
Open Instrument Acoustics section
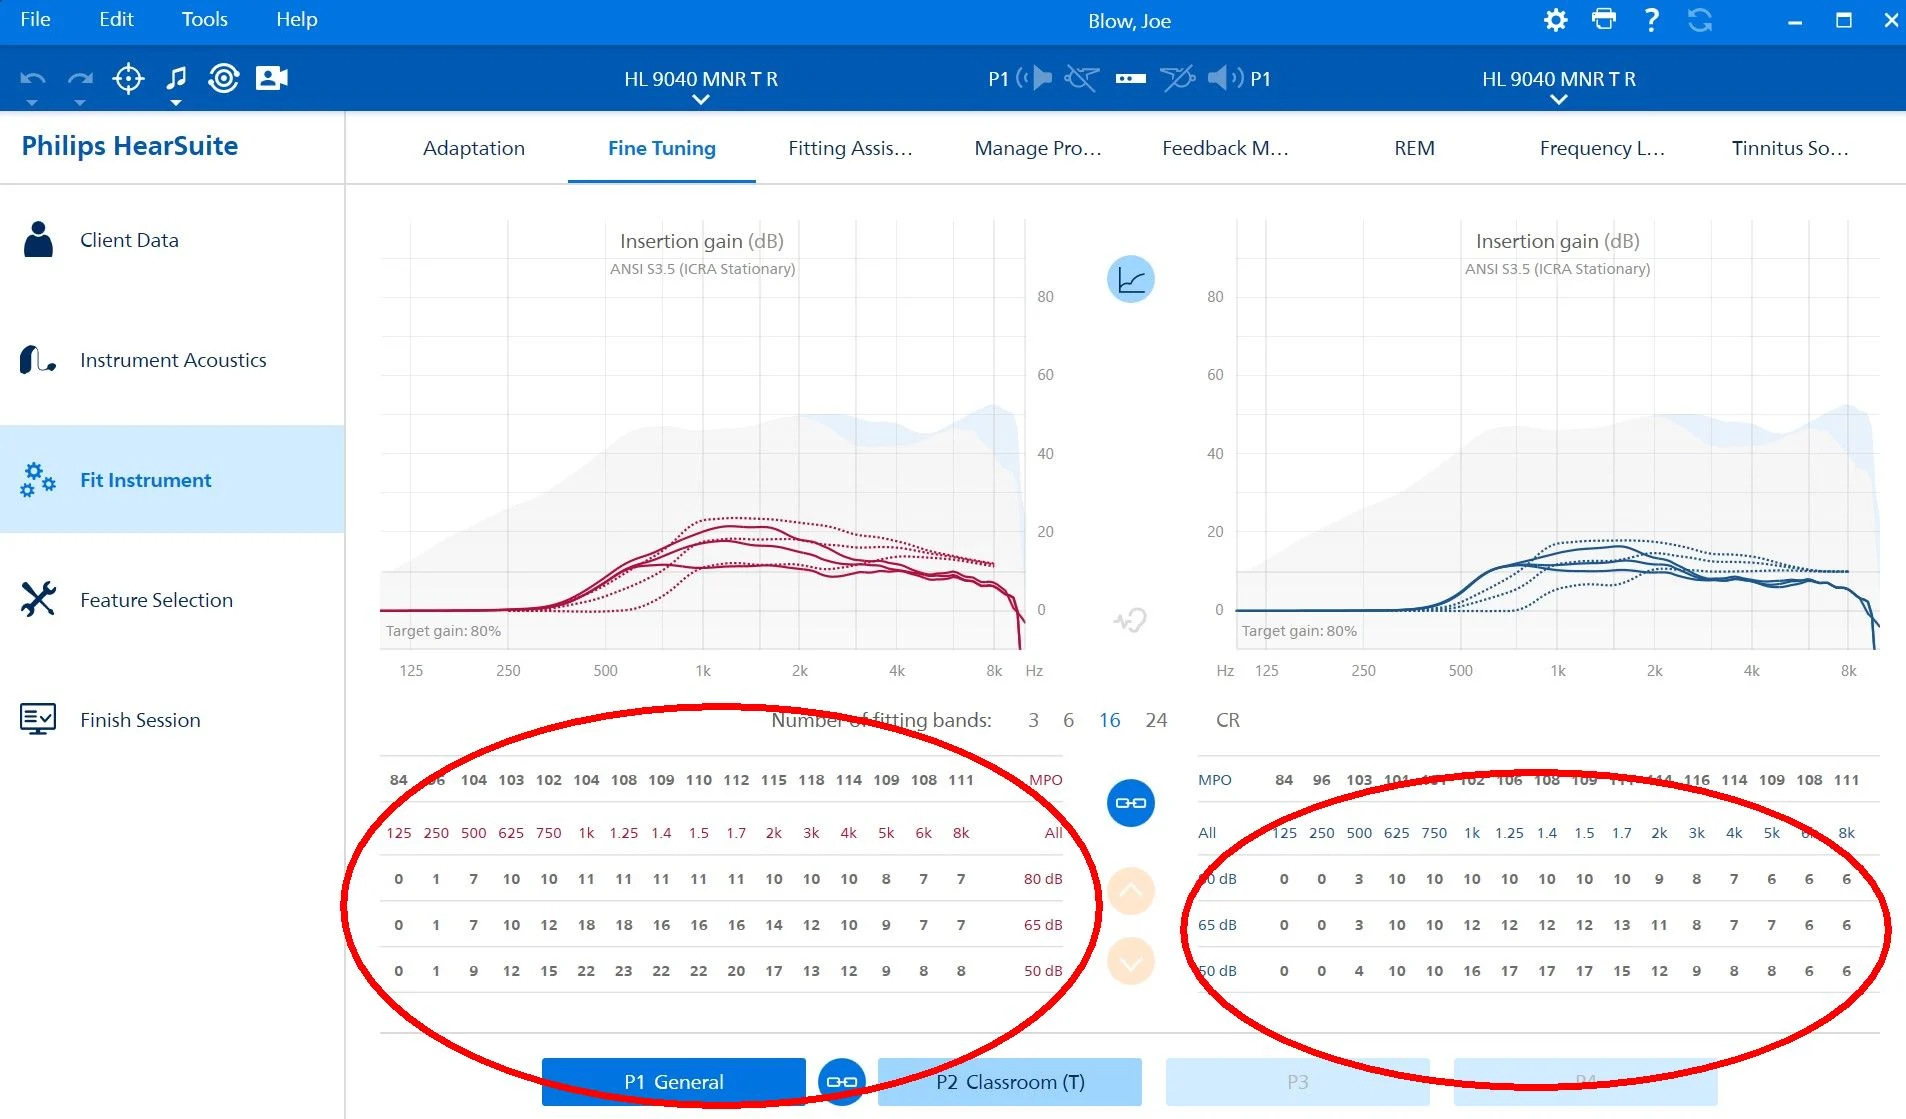click(172, 360)
